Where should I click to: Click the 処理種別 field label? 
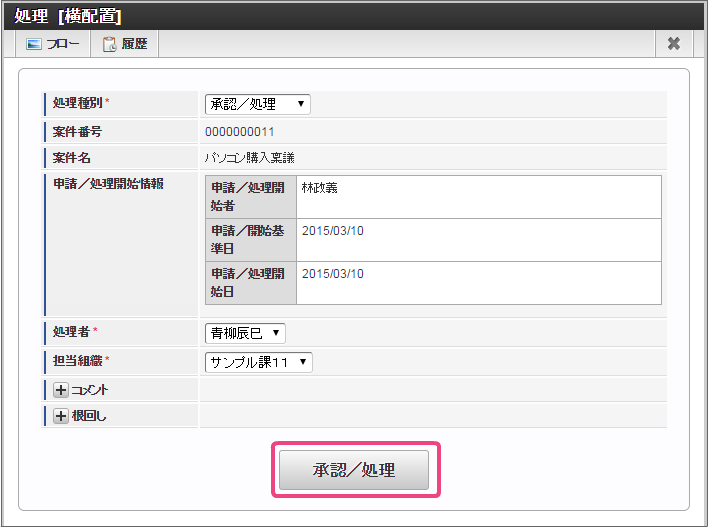(x=78, y=103)
